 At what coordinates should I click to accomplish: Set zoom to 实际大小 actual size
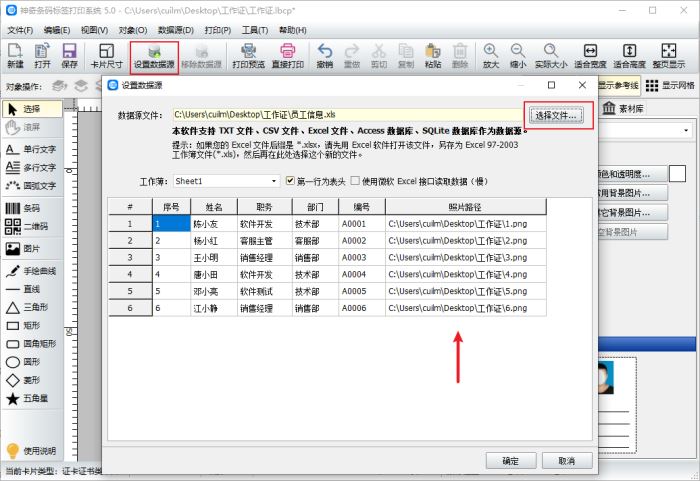coord(551,56)
